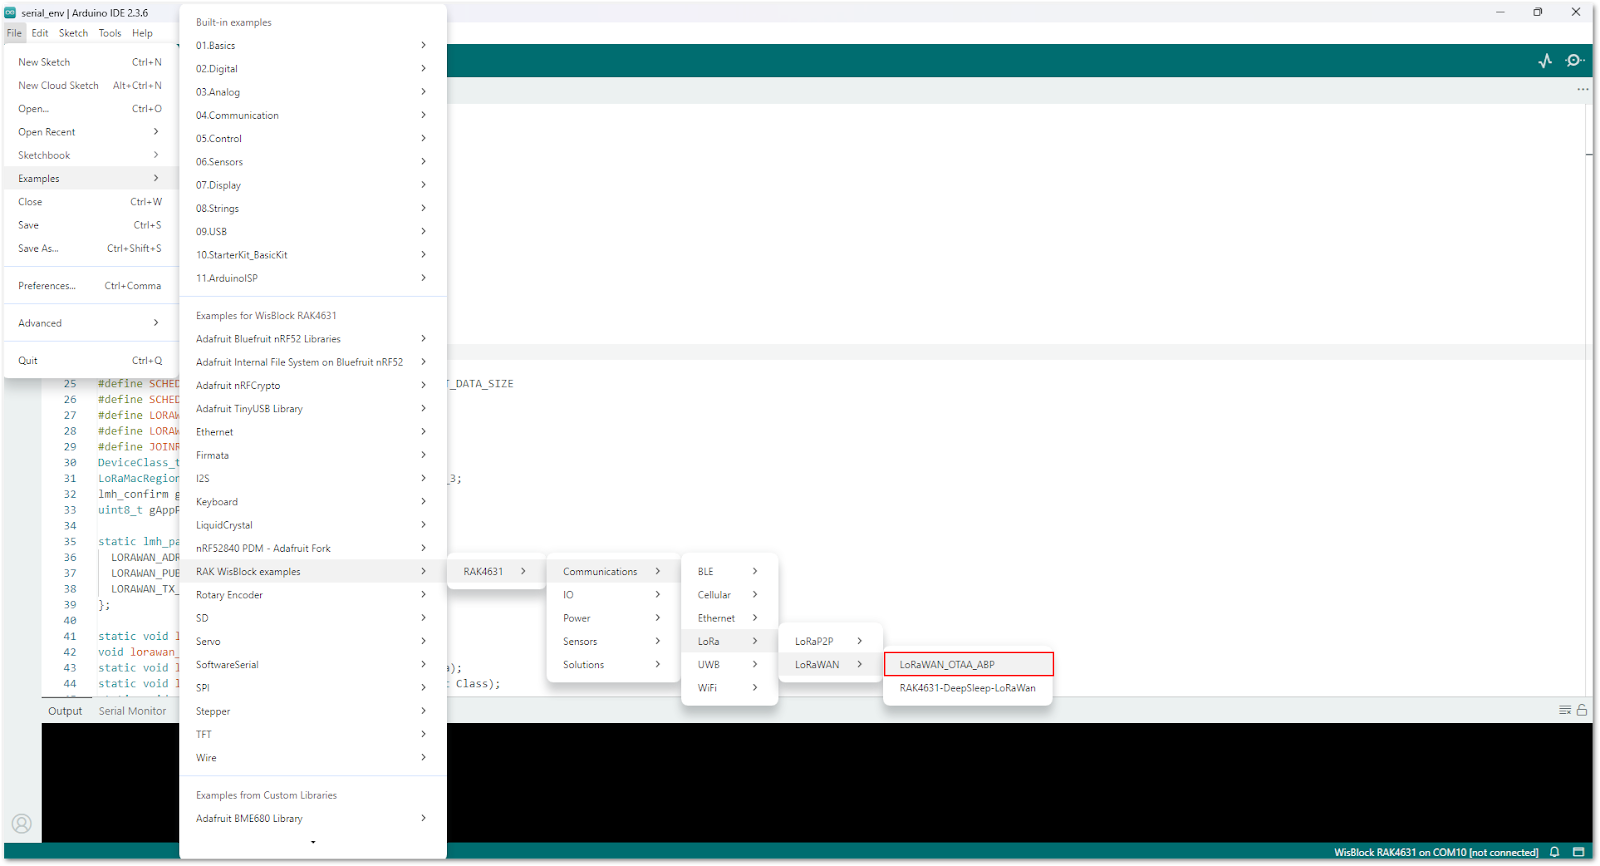
Task: Expand the 06.Sensors examples
Action: pyautogui.click(x=312, y=162)
